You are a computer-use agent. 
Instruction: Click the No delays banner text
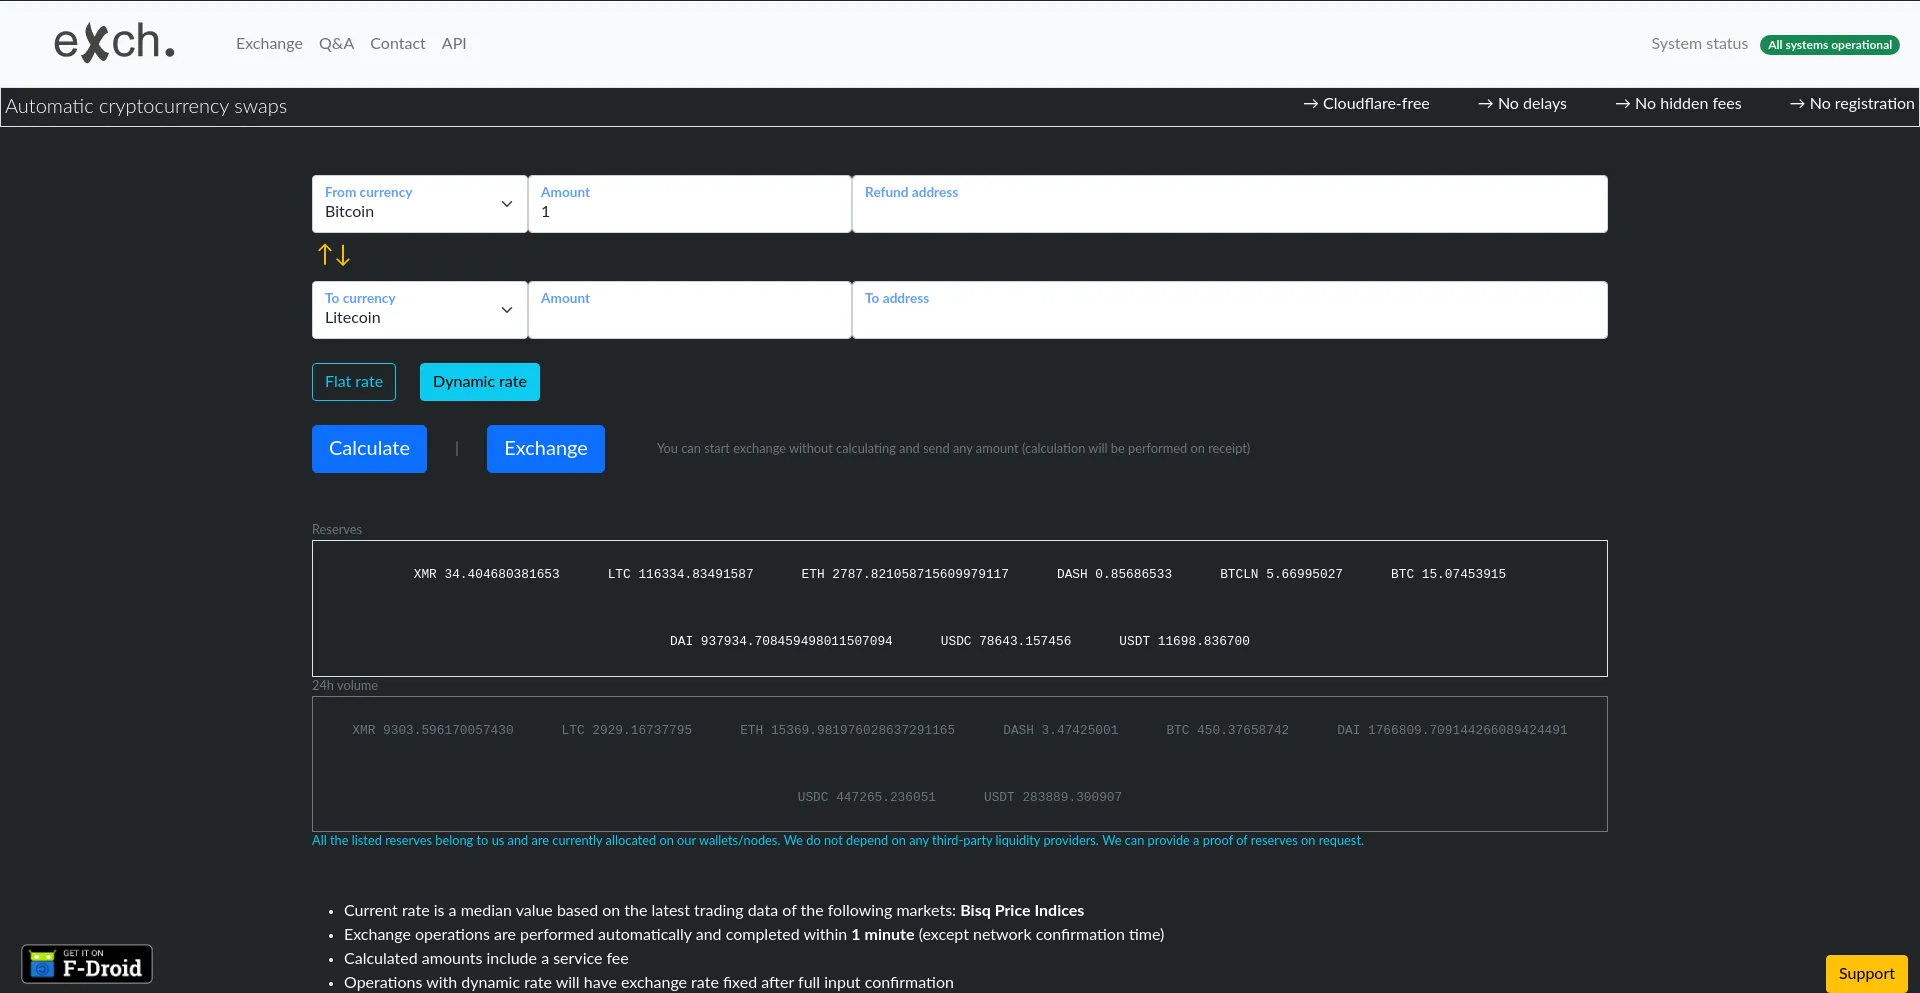[1522, 104]
